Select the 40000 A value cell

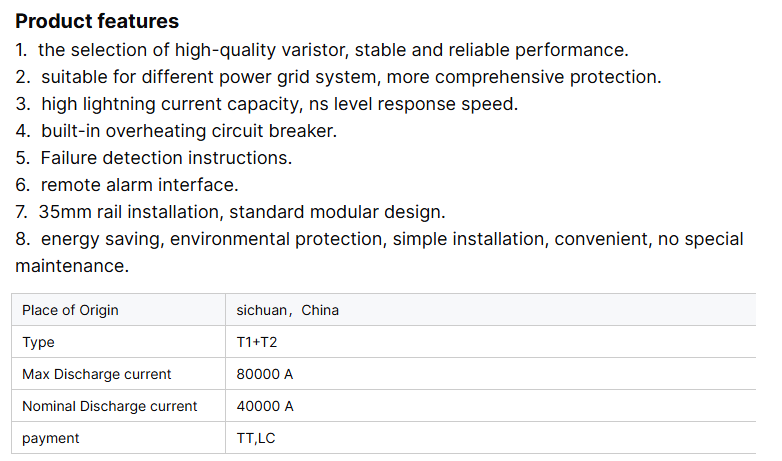(265, 406)
